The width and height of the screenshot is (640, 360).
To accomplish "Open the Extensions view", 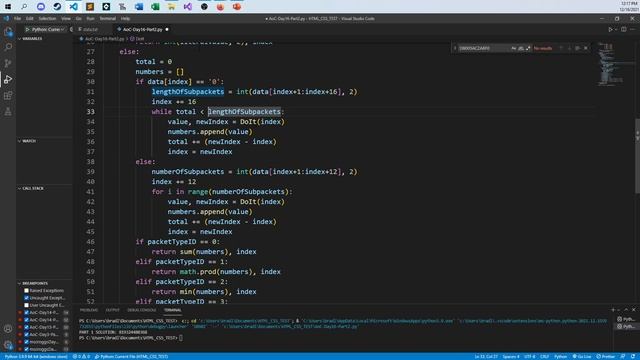I will pos(8,96).
